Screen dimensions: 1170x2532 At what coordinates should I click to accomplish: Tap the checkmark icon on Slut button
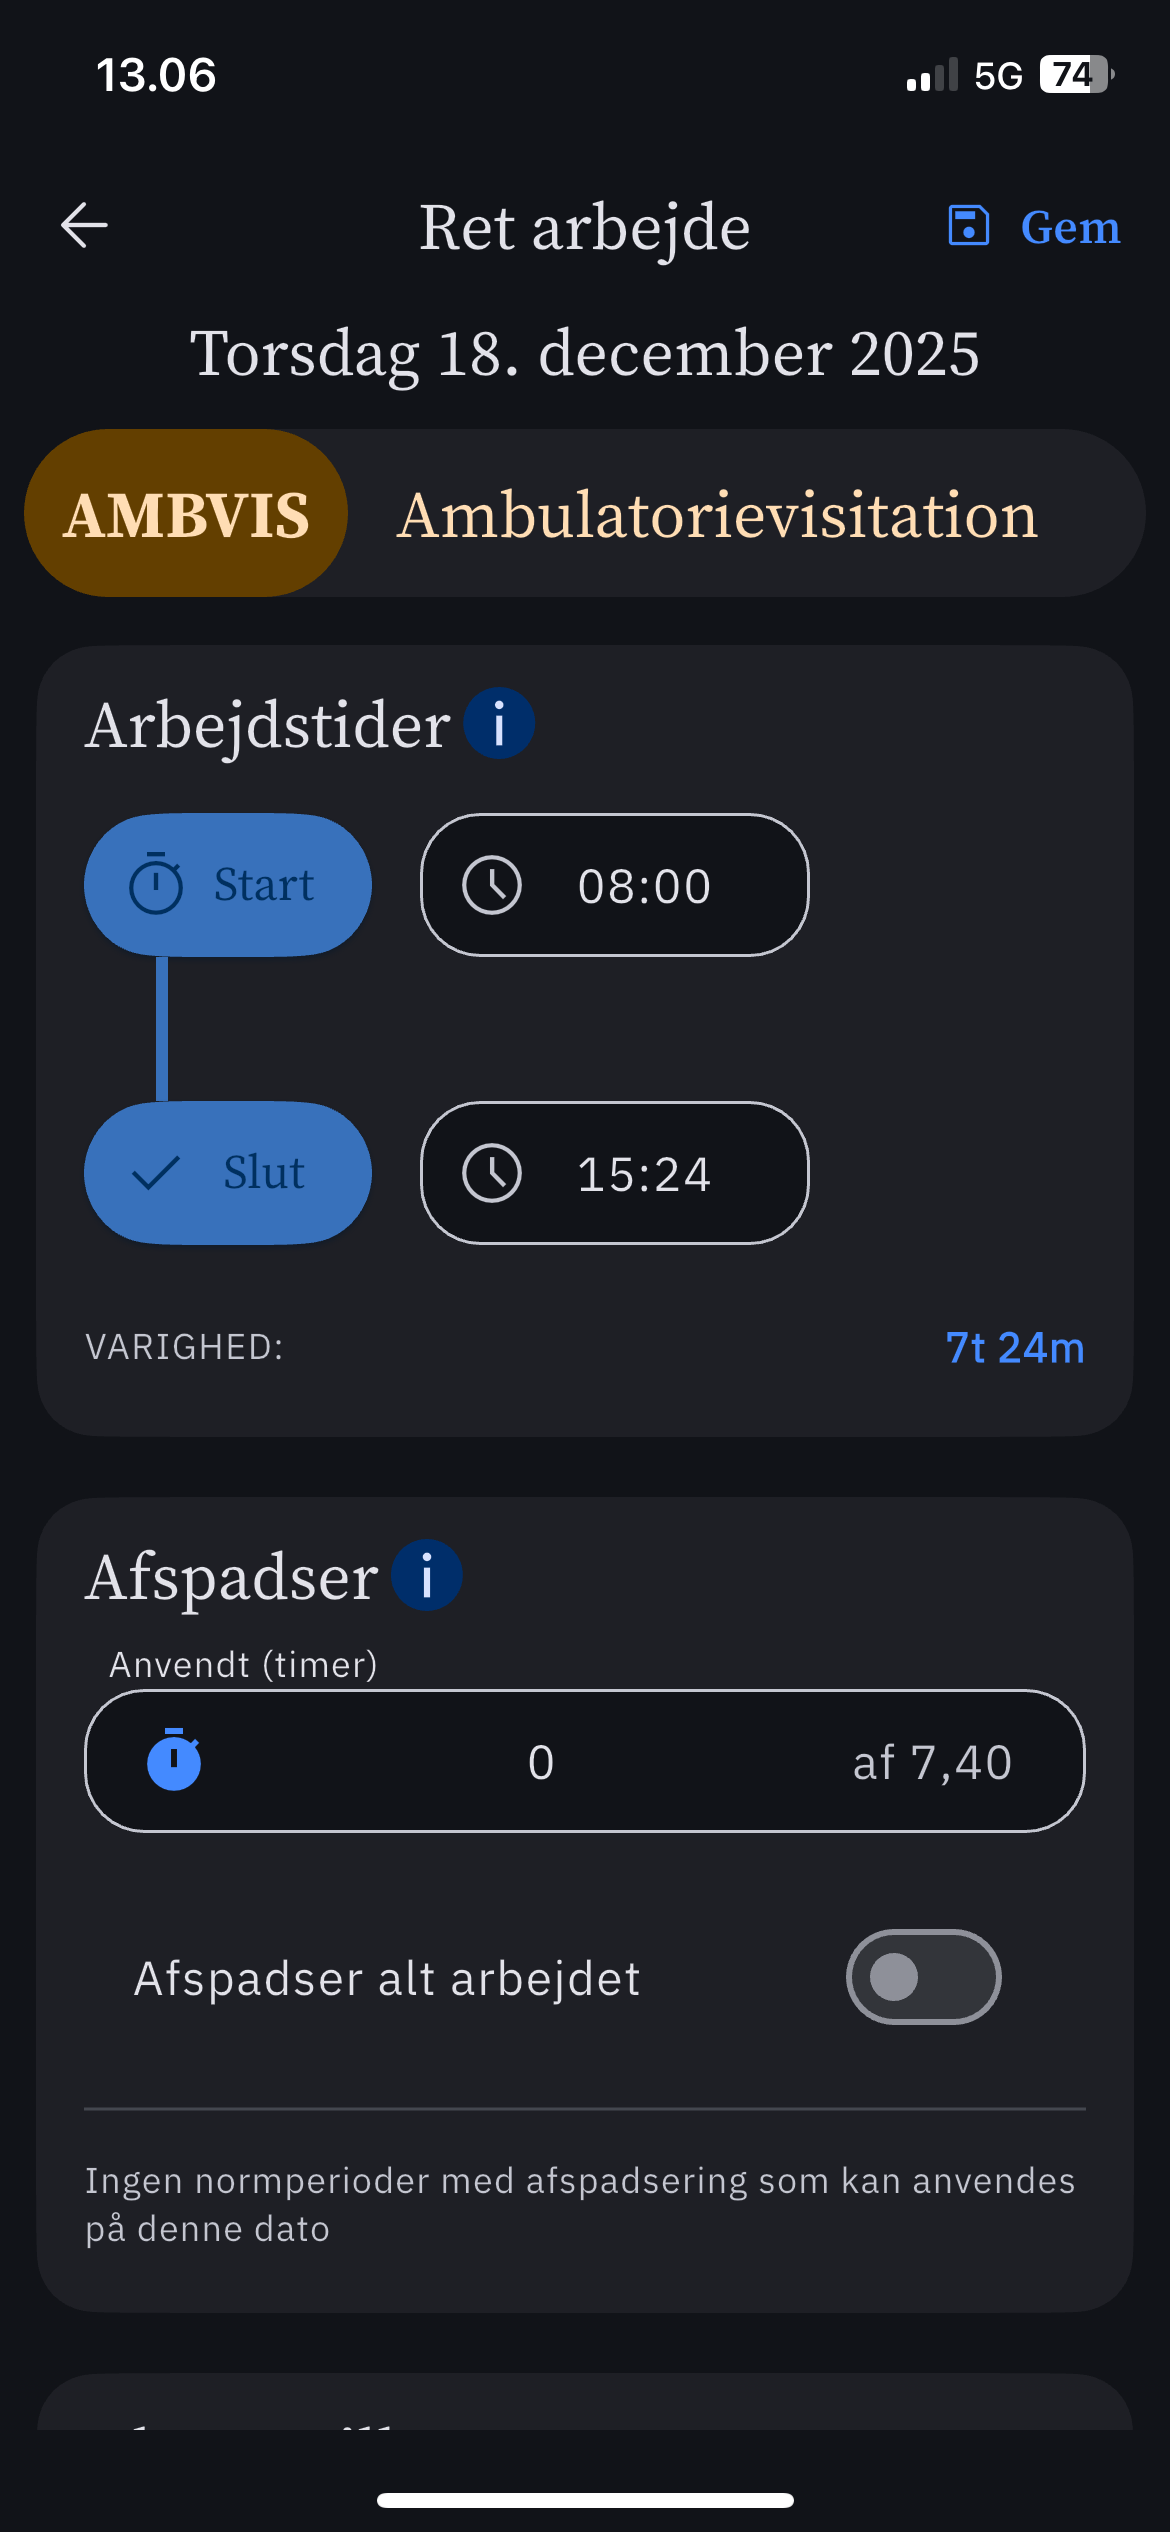coord(156,1173)
